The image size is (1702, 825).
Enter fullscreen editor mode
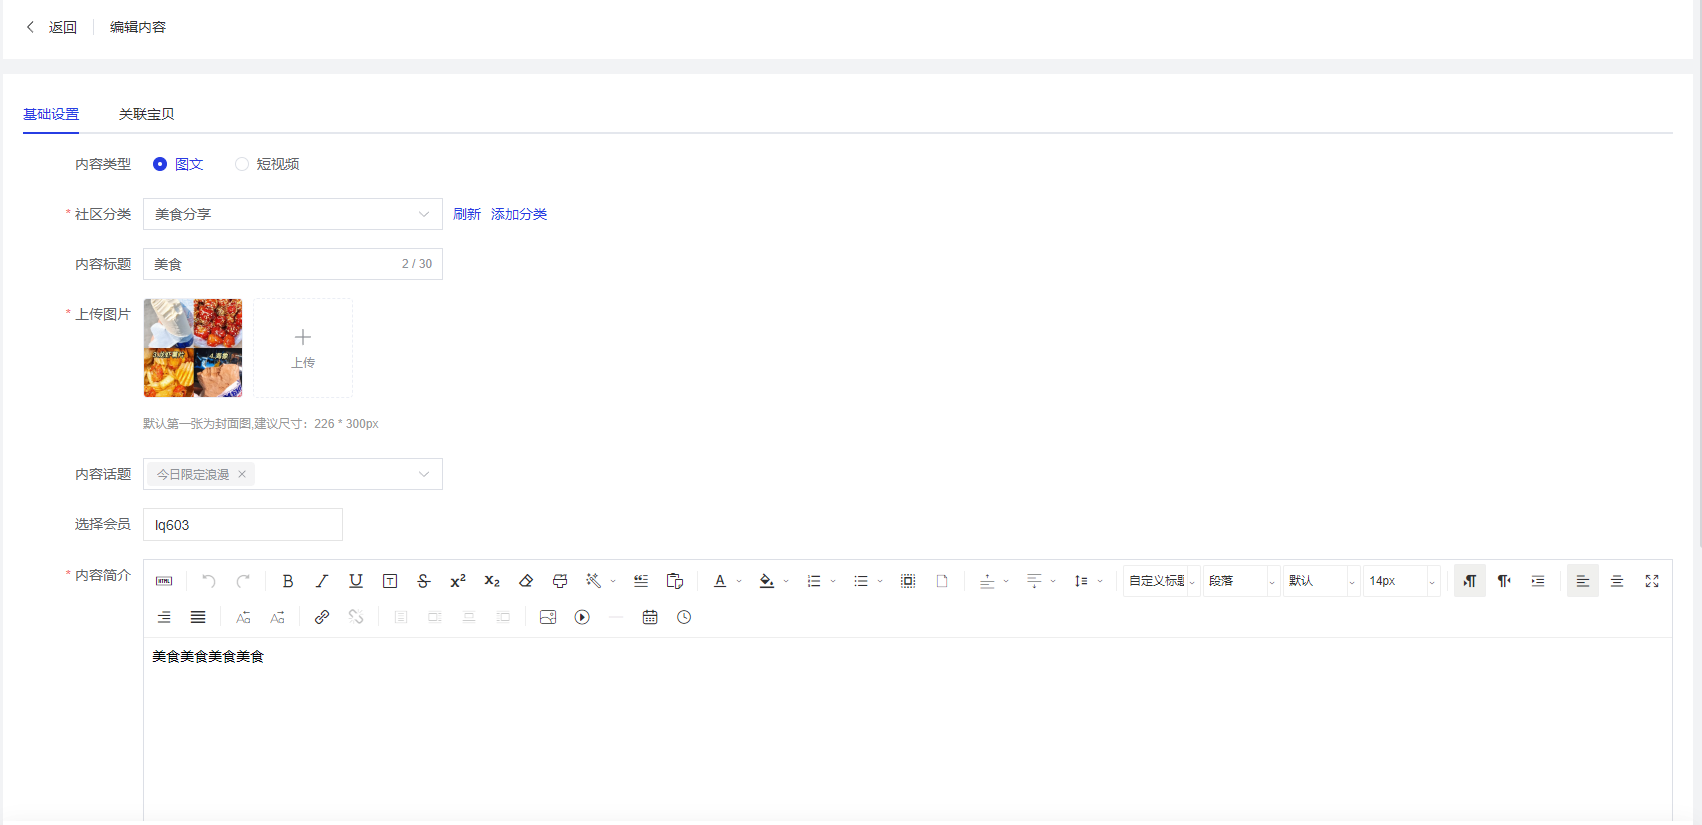point(1652,581)
